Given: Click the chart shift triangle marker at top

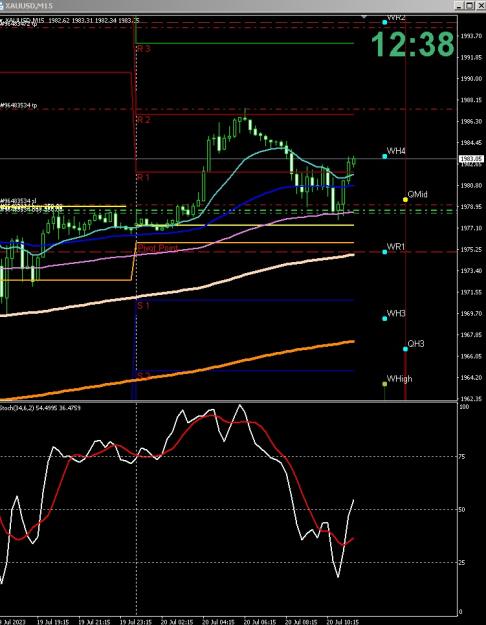Looking at the screenshot, I should pos(364,17).
